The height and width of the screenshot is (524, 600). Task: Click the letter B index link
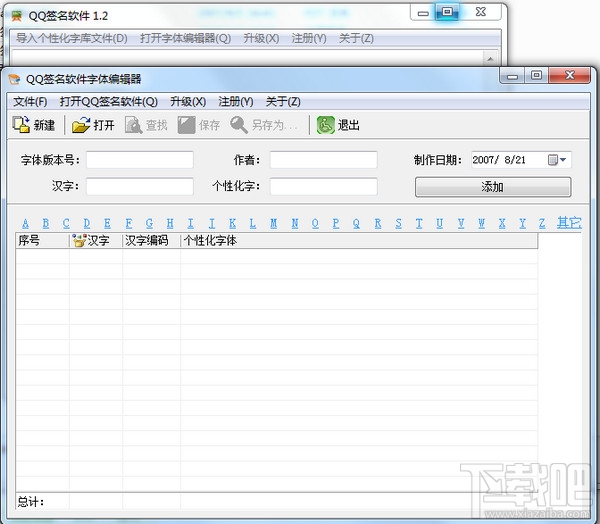(x=46, y=223)
